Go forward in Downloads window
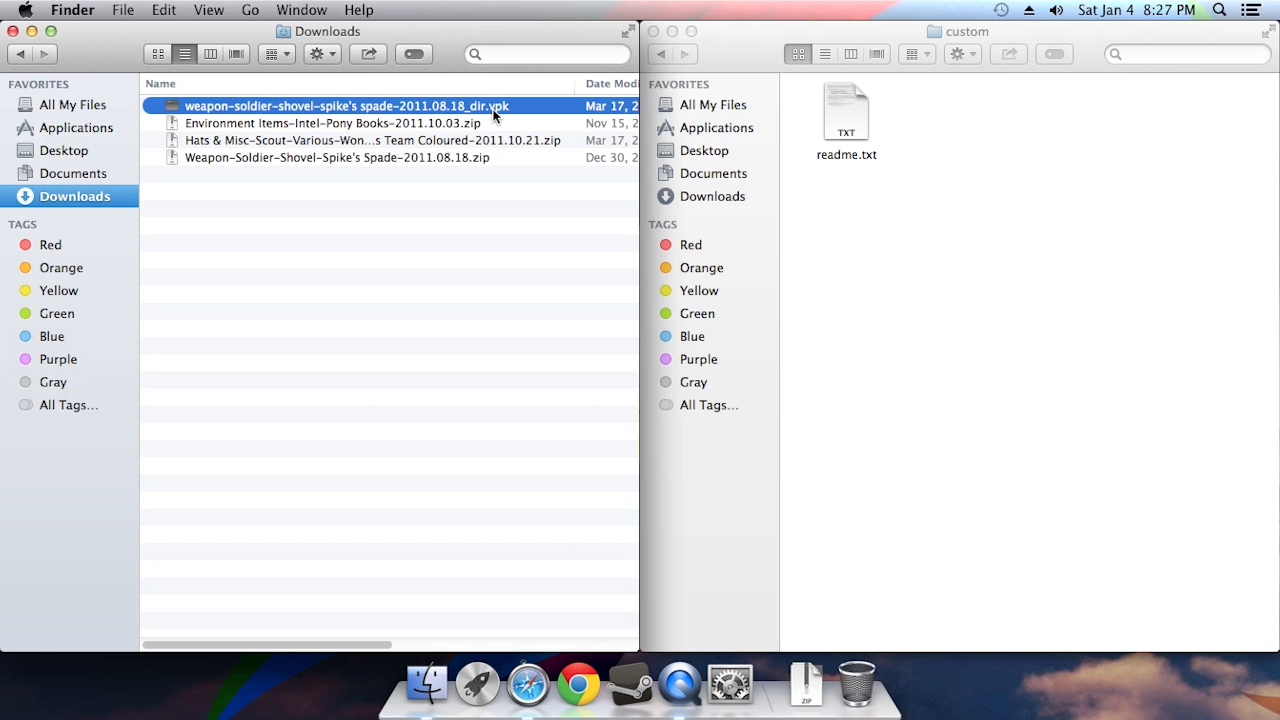This screenshot has width=1280, height=720. click(44, 54)
